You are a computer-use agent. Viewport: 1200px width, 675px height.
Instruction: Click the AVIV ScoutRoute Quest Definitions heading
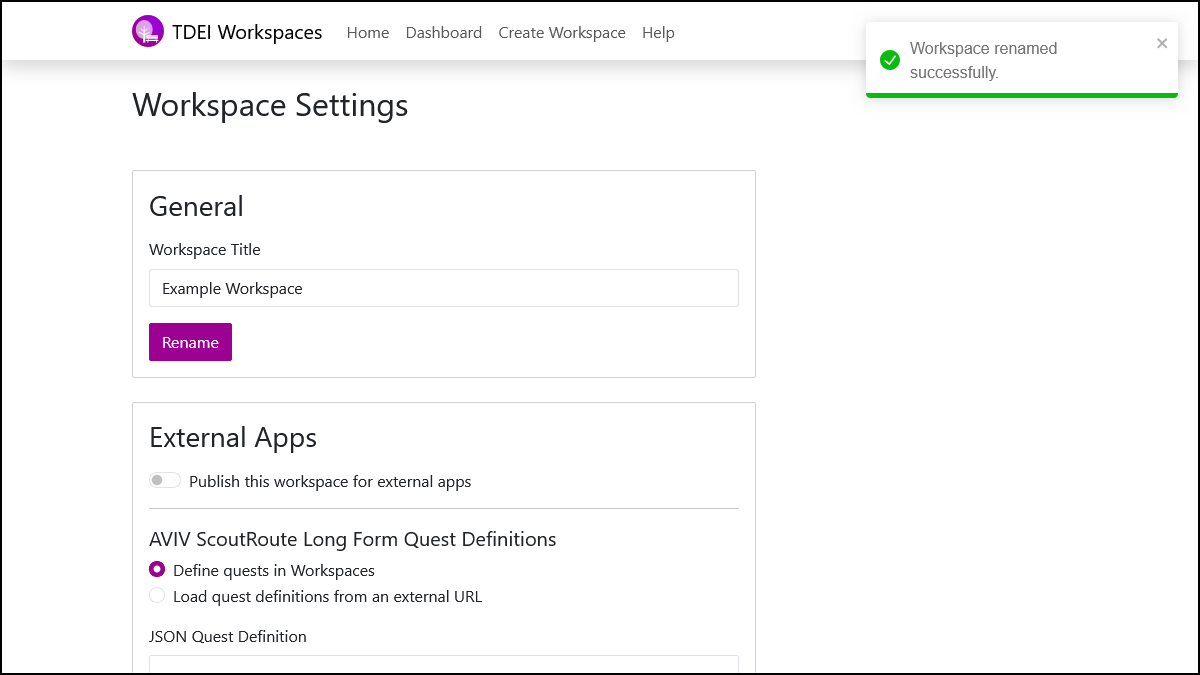tap(352, 539)
